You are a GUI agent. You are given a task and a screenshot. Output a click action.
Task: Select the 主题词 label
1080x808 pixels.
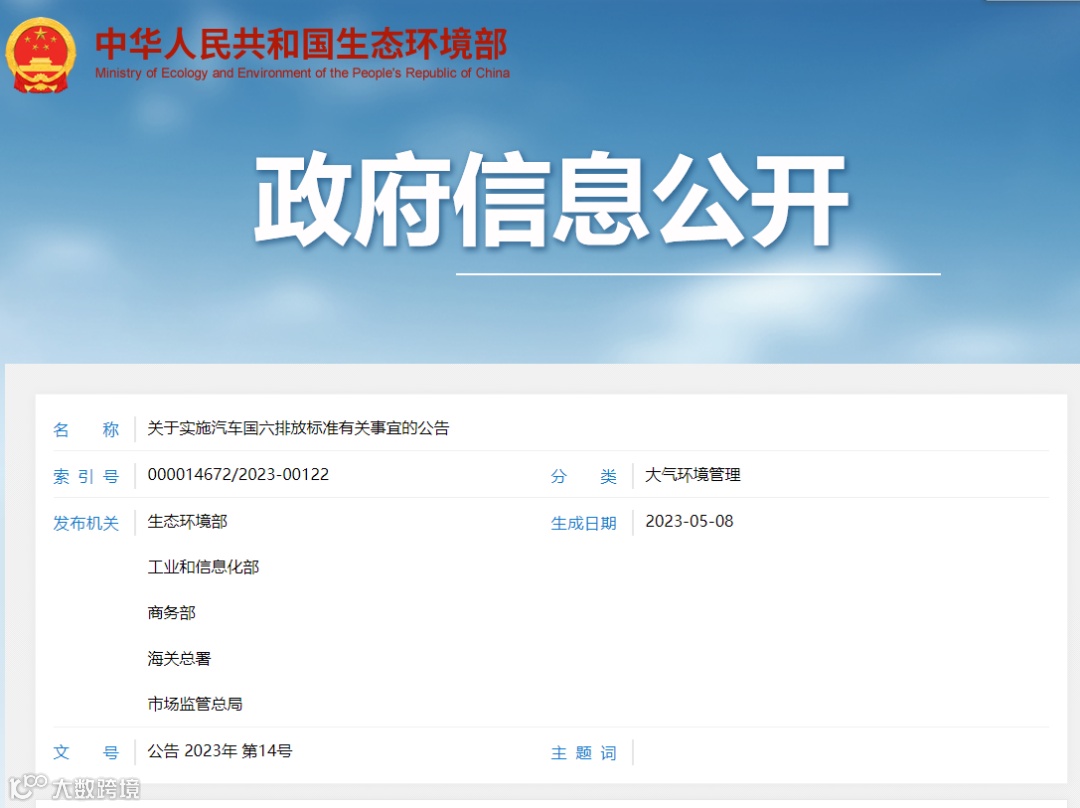tap(583, 752)
